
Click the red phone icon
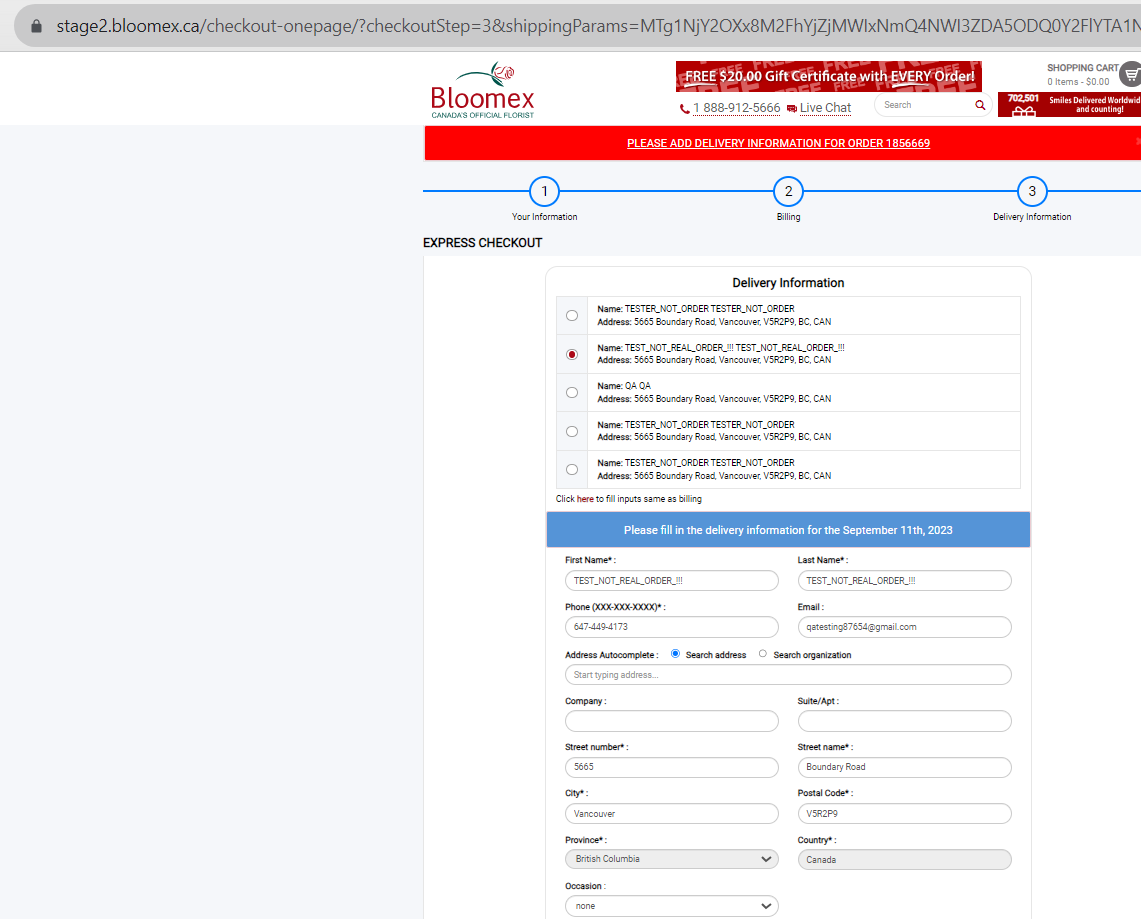pyautogui.click(x=684, y=108)
